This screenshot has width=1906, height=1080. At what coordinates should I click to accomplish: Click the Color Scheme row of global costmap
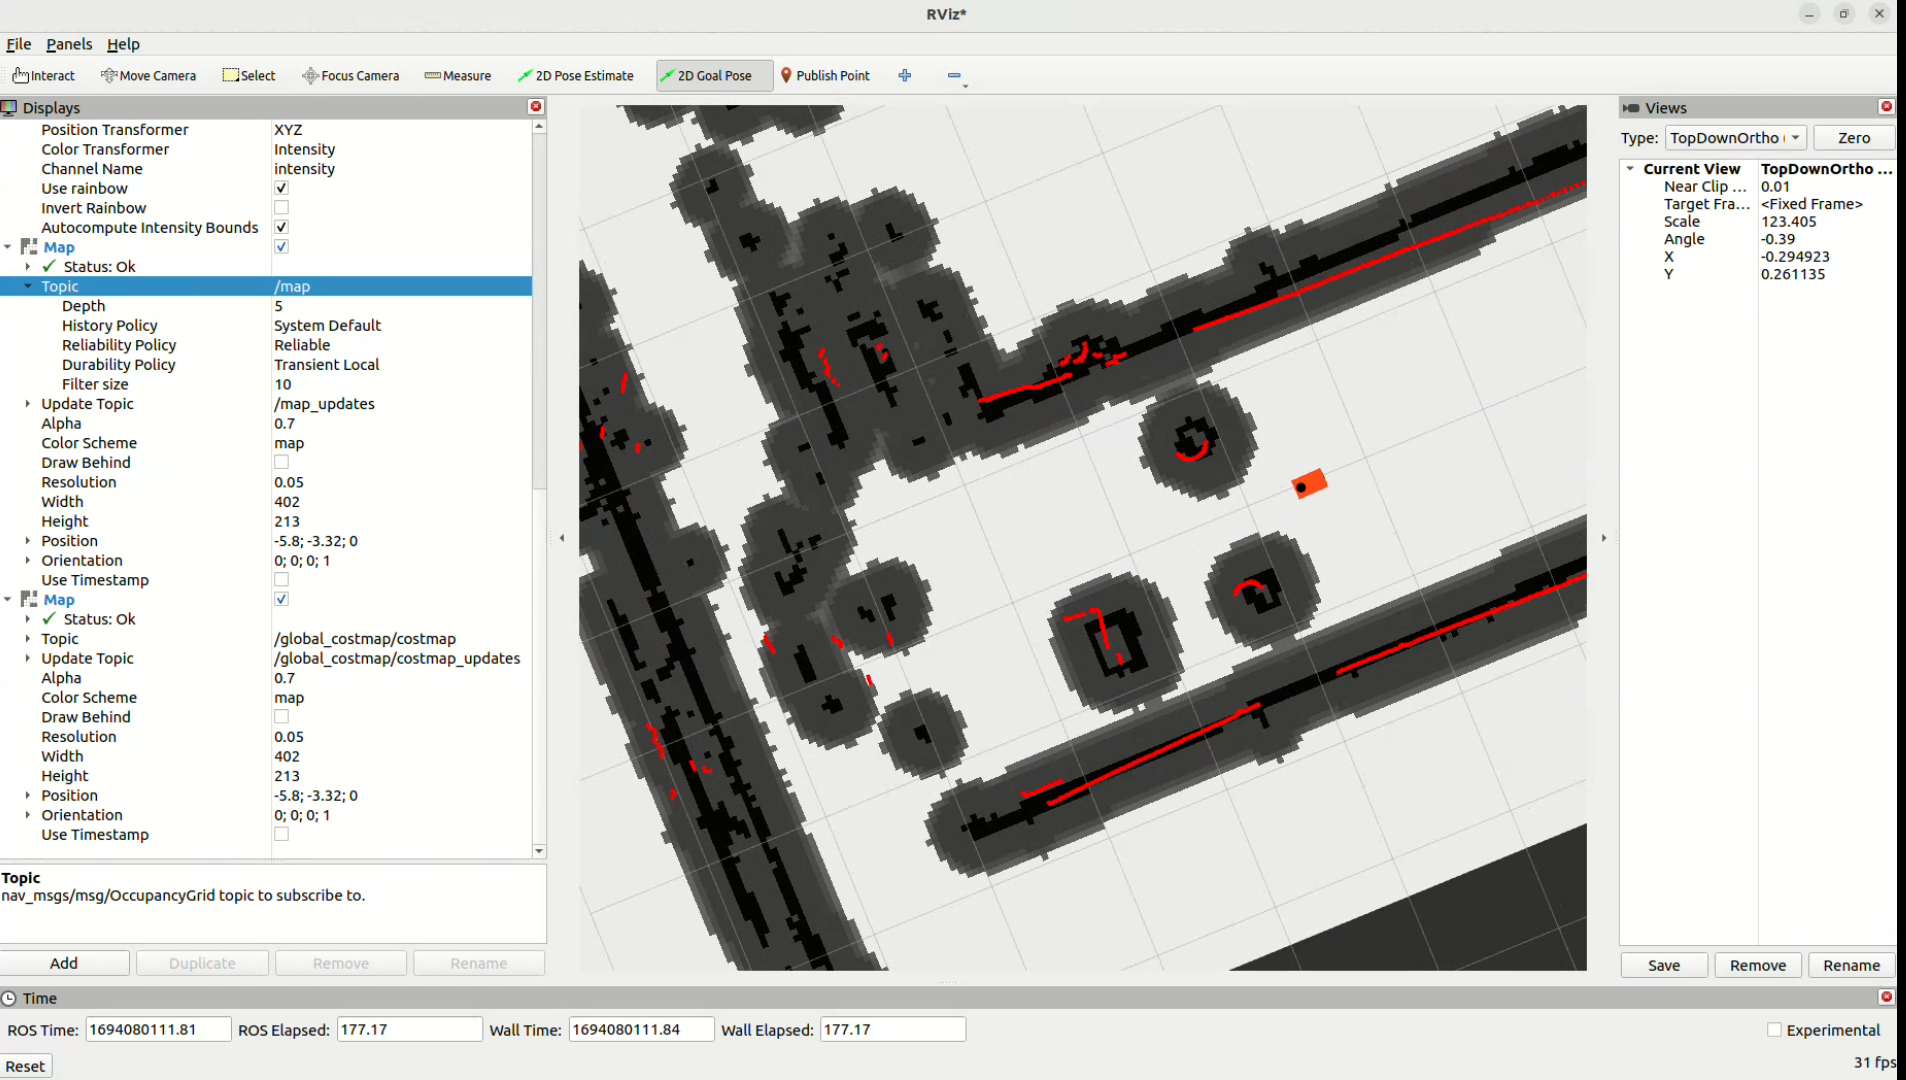coord(266,697)
